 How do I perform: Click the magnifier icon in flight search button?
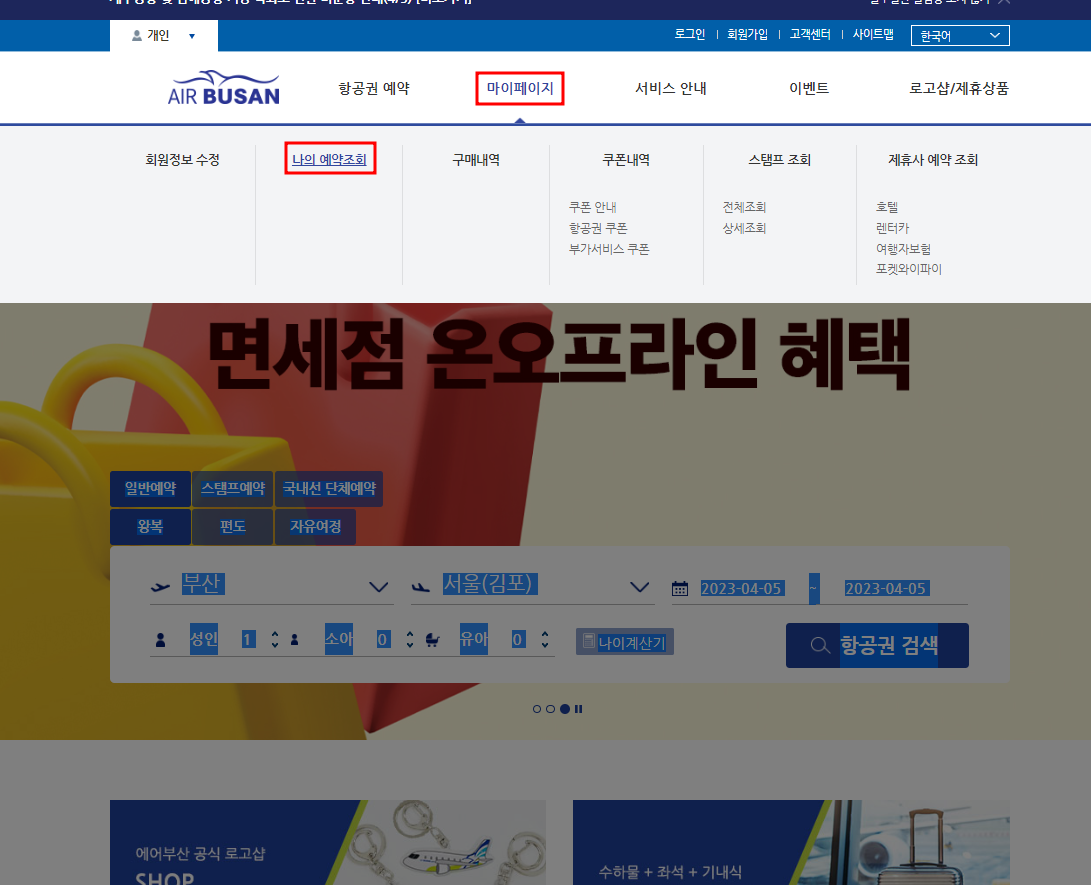click(818, 645)
